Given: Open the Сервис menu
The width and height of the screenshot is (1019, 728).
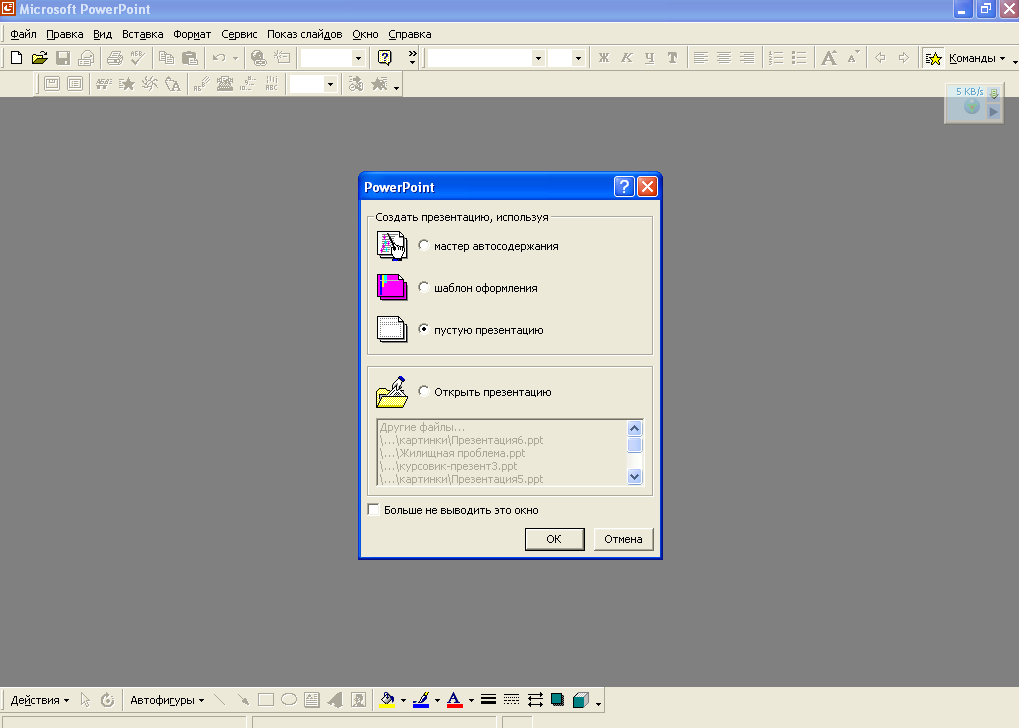Looking at the screenshot, I should pos(239,34).
